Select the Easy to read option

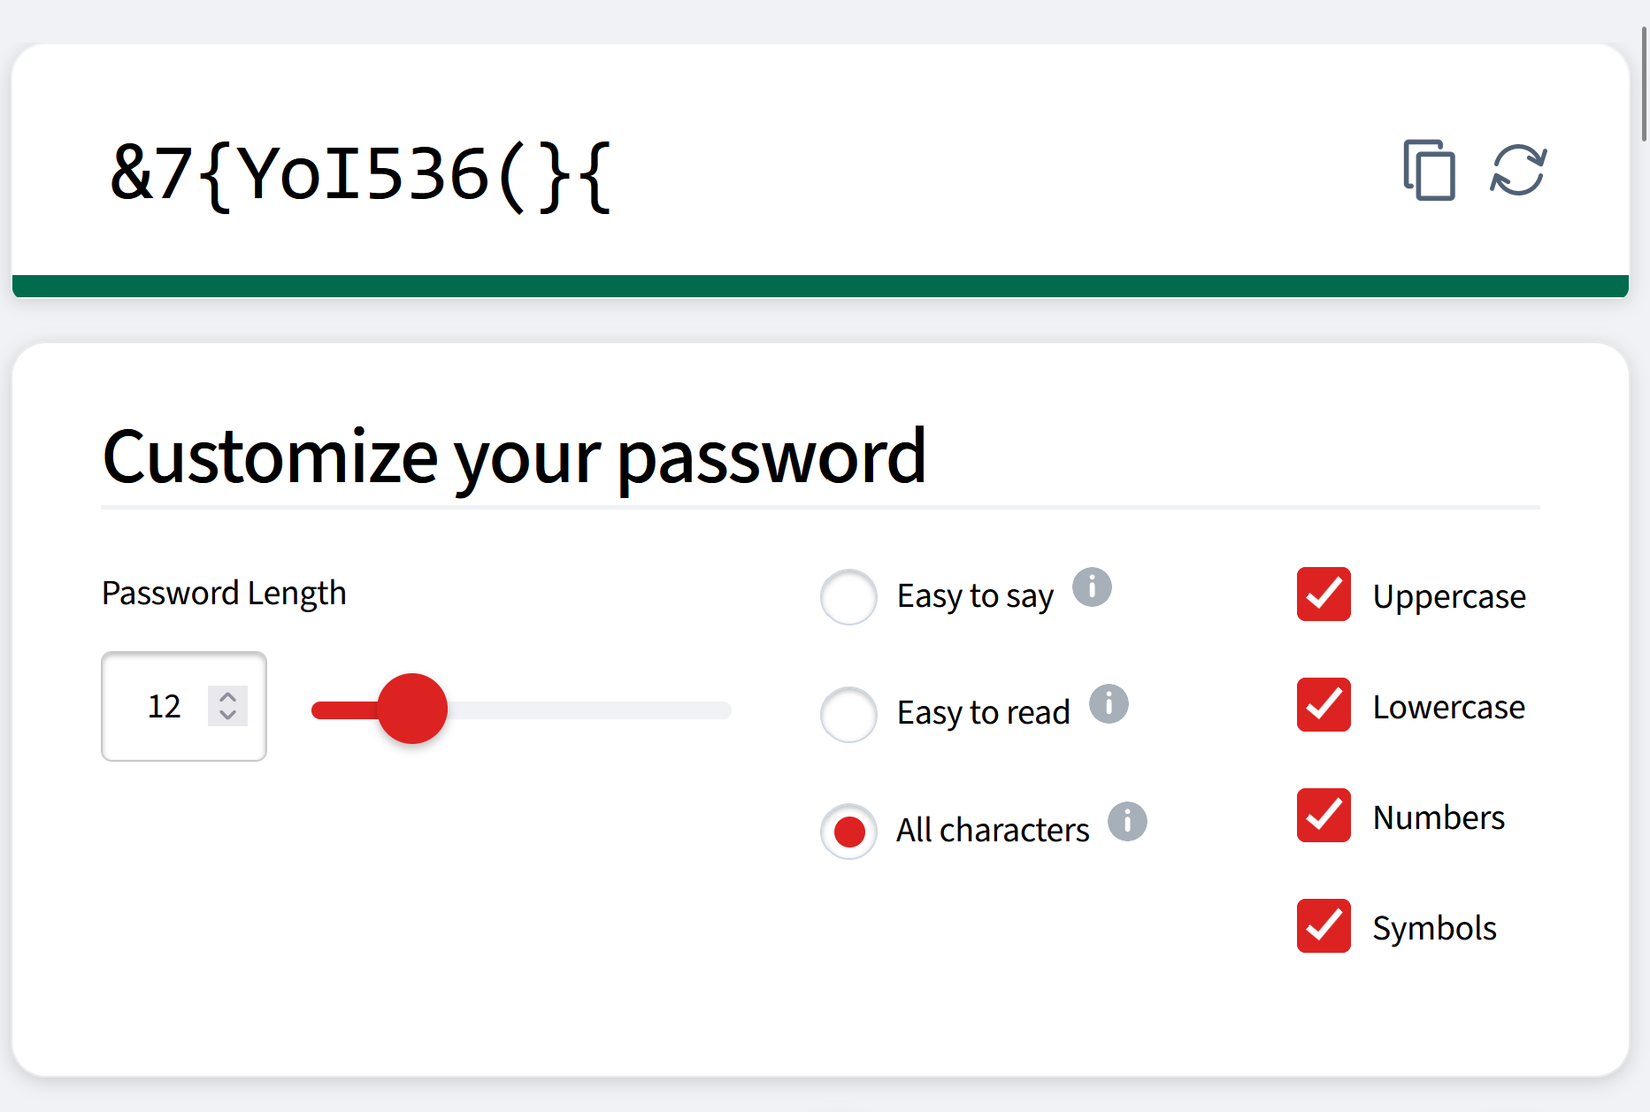point(848,714)
